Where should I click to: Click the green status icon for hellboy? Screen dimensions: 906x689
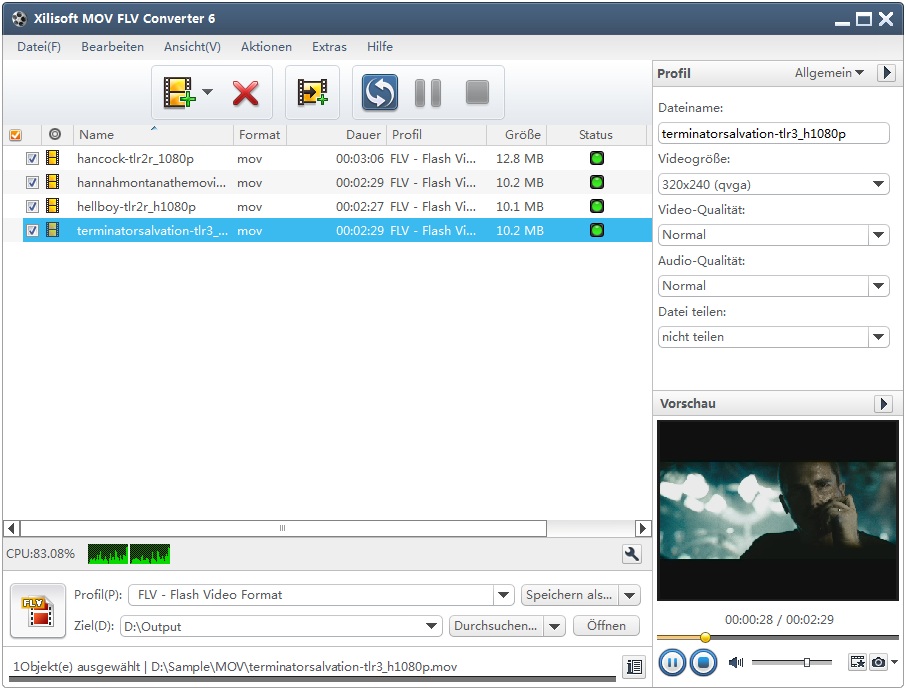pos(597,206)
